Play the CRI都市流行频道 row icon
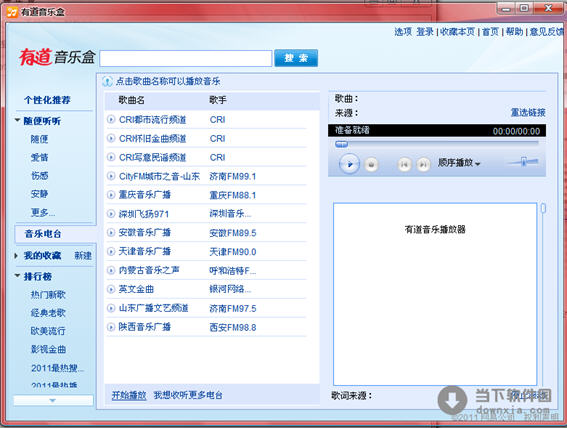This screenshot has width=567, height=428. (x=111, y=120)
